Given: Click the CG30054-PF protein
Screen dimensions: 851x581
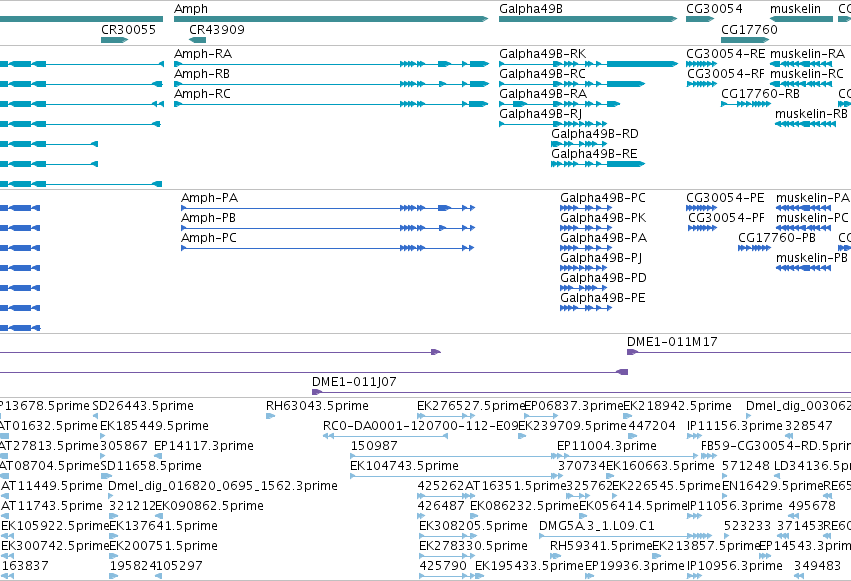Looking at the screenshot, I should 703,228.
